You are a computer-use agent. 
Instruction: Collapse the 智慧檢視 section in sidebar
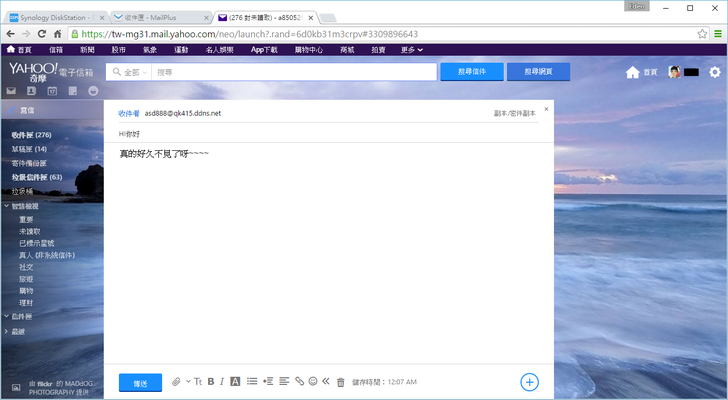[6, 206]
